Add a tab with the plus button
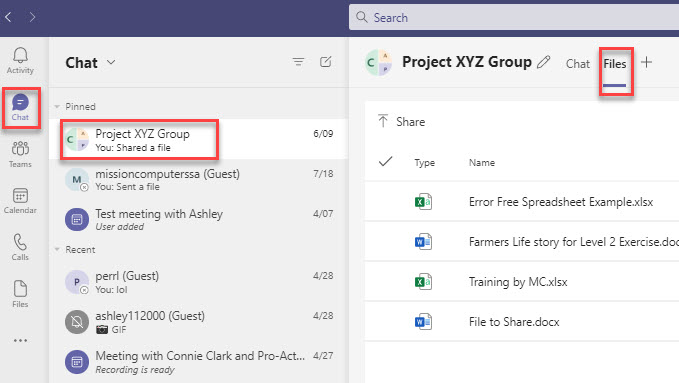Viewport: 679px width, 383px height. [x=646, y=62]
